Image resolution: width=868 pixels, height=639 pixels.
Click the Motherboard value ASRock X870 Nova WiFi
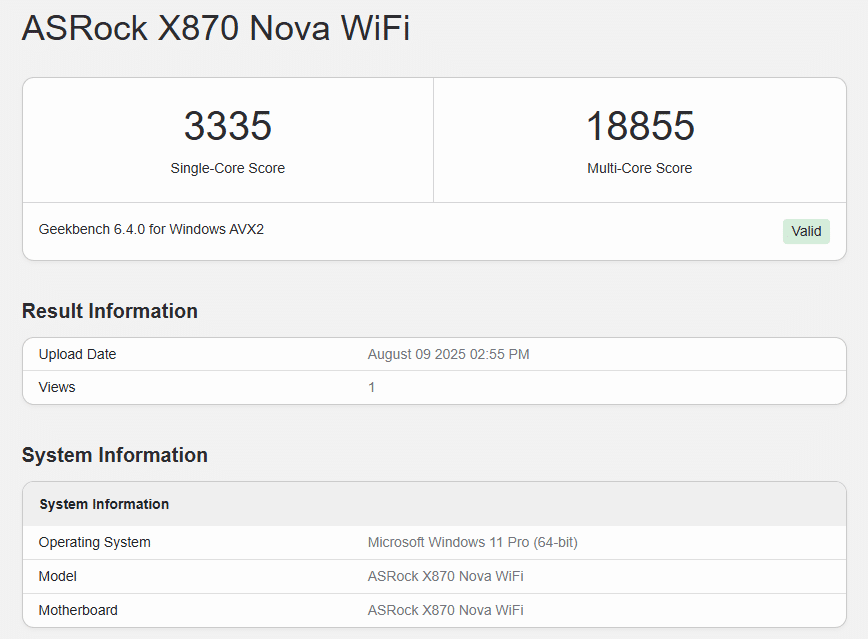(446, 610)
